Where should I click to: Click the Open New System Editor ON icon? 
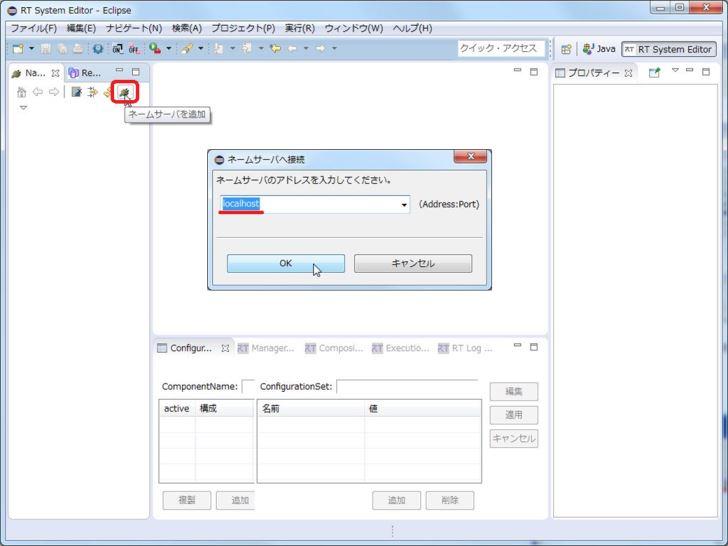click(117, 48)
